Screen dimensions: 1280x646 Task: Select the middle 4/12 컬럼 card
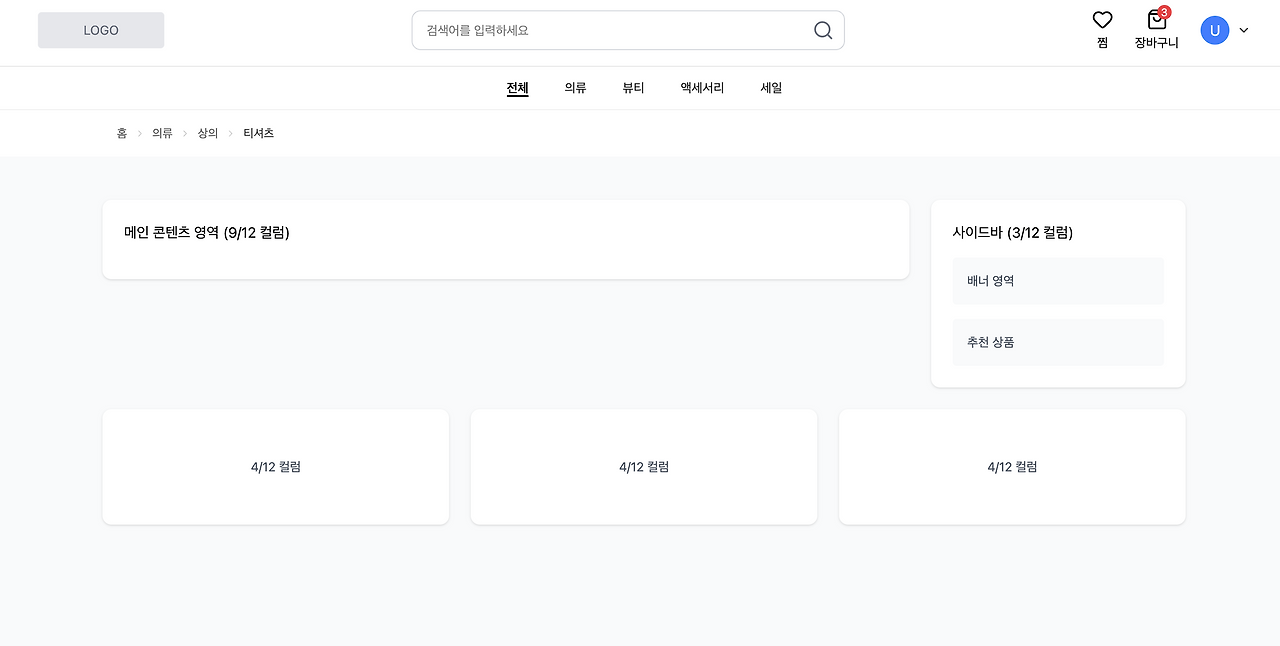pyautogui.click(x=643, y=466)
